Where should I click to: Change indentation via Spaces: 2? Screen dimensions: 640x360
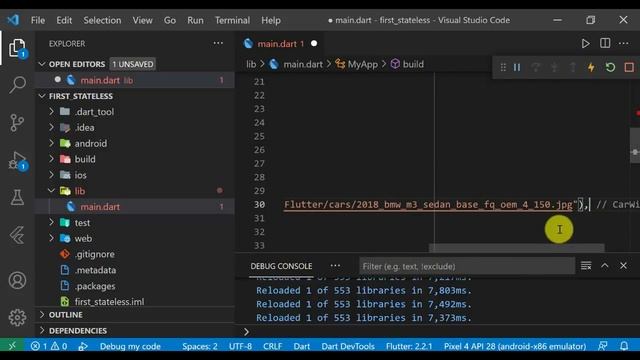click(200, 346)
